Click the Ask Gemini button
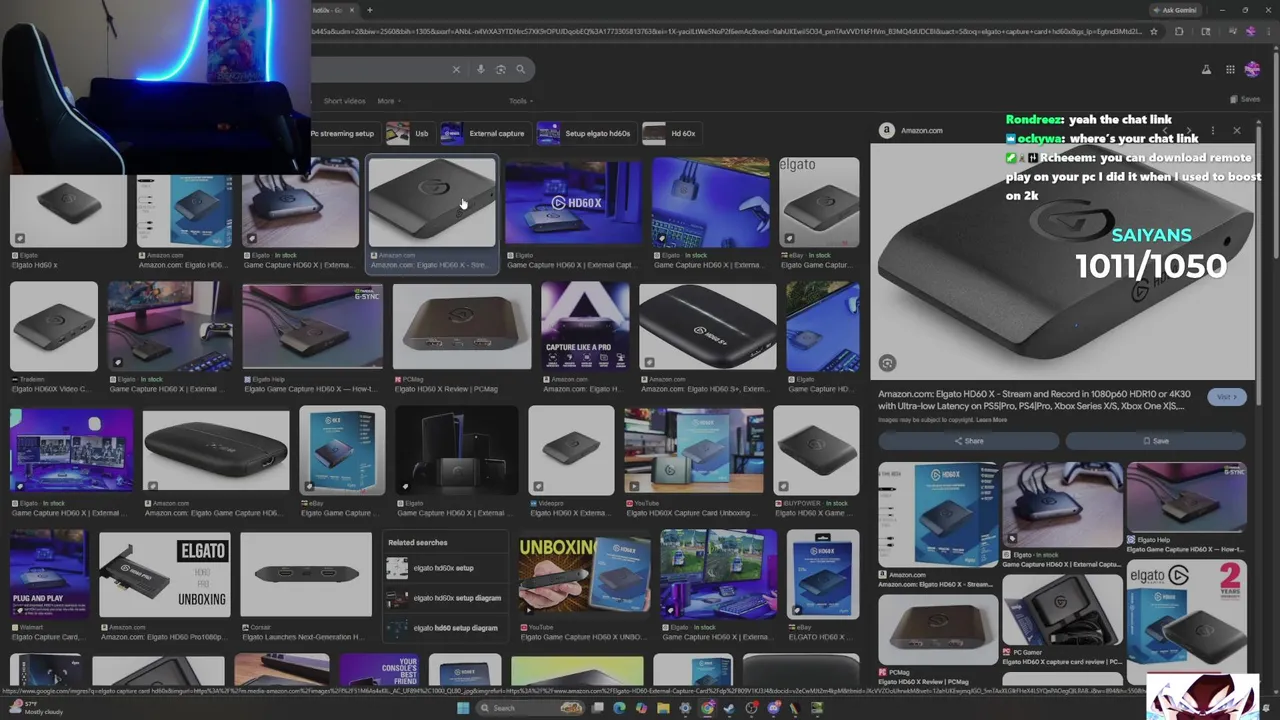The height and width of the screenshot is (720, 1280). coord(1174,10)
